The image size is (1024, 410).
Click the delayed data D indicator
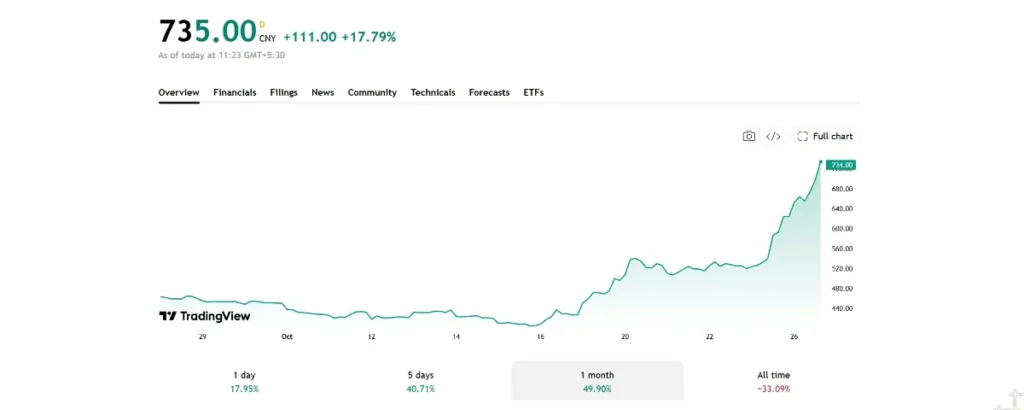[263, 25]
